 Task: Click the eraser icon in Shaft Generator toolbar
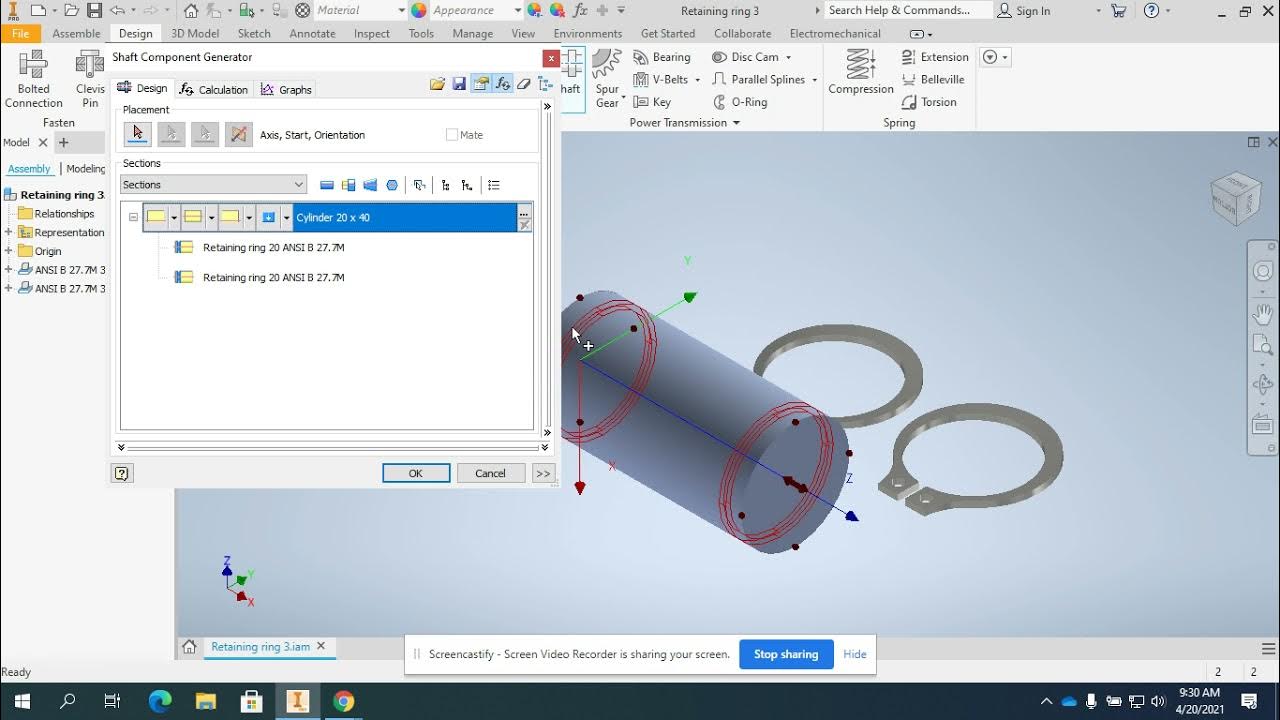tap(524, 85)
